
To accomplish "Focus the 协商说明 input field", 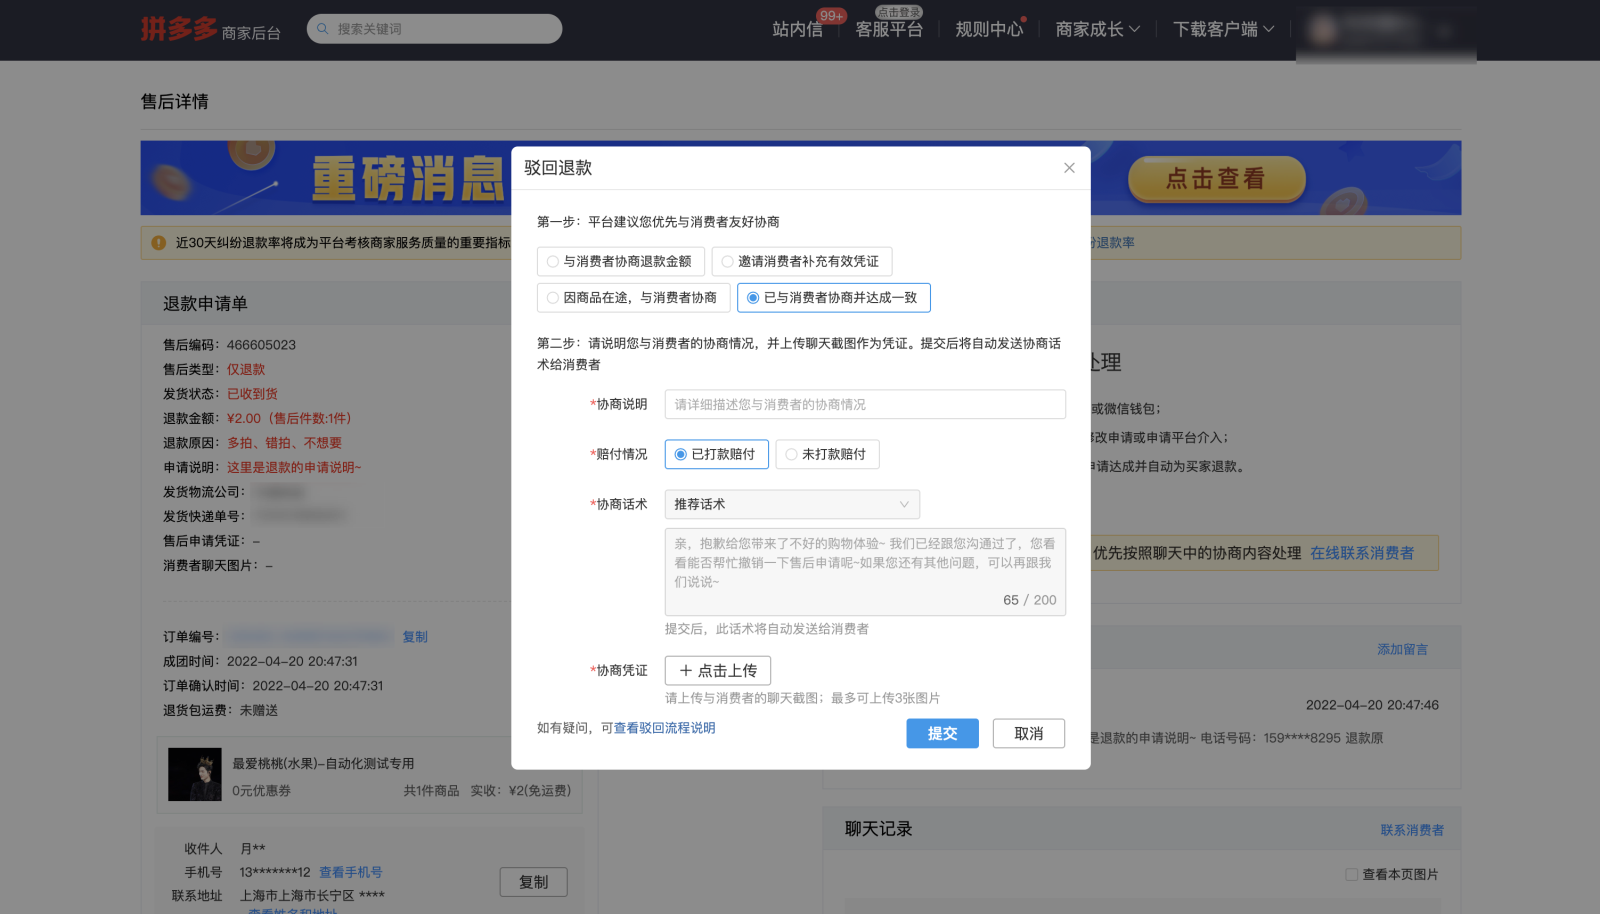I will pos(865,404).
